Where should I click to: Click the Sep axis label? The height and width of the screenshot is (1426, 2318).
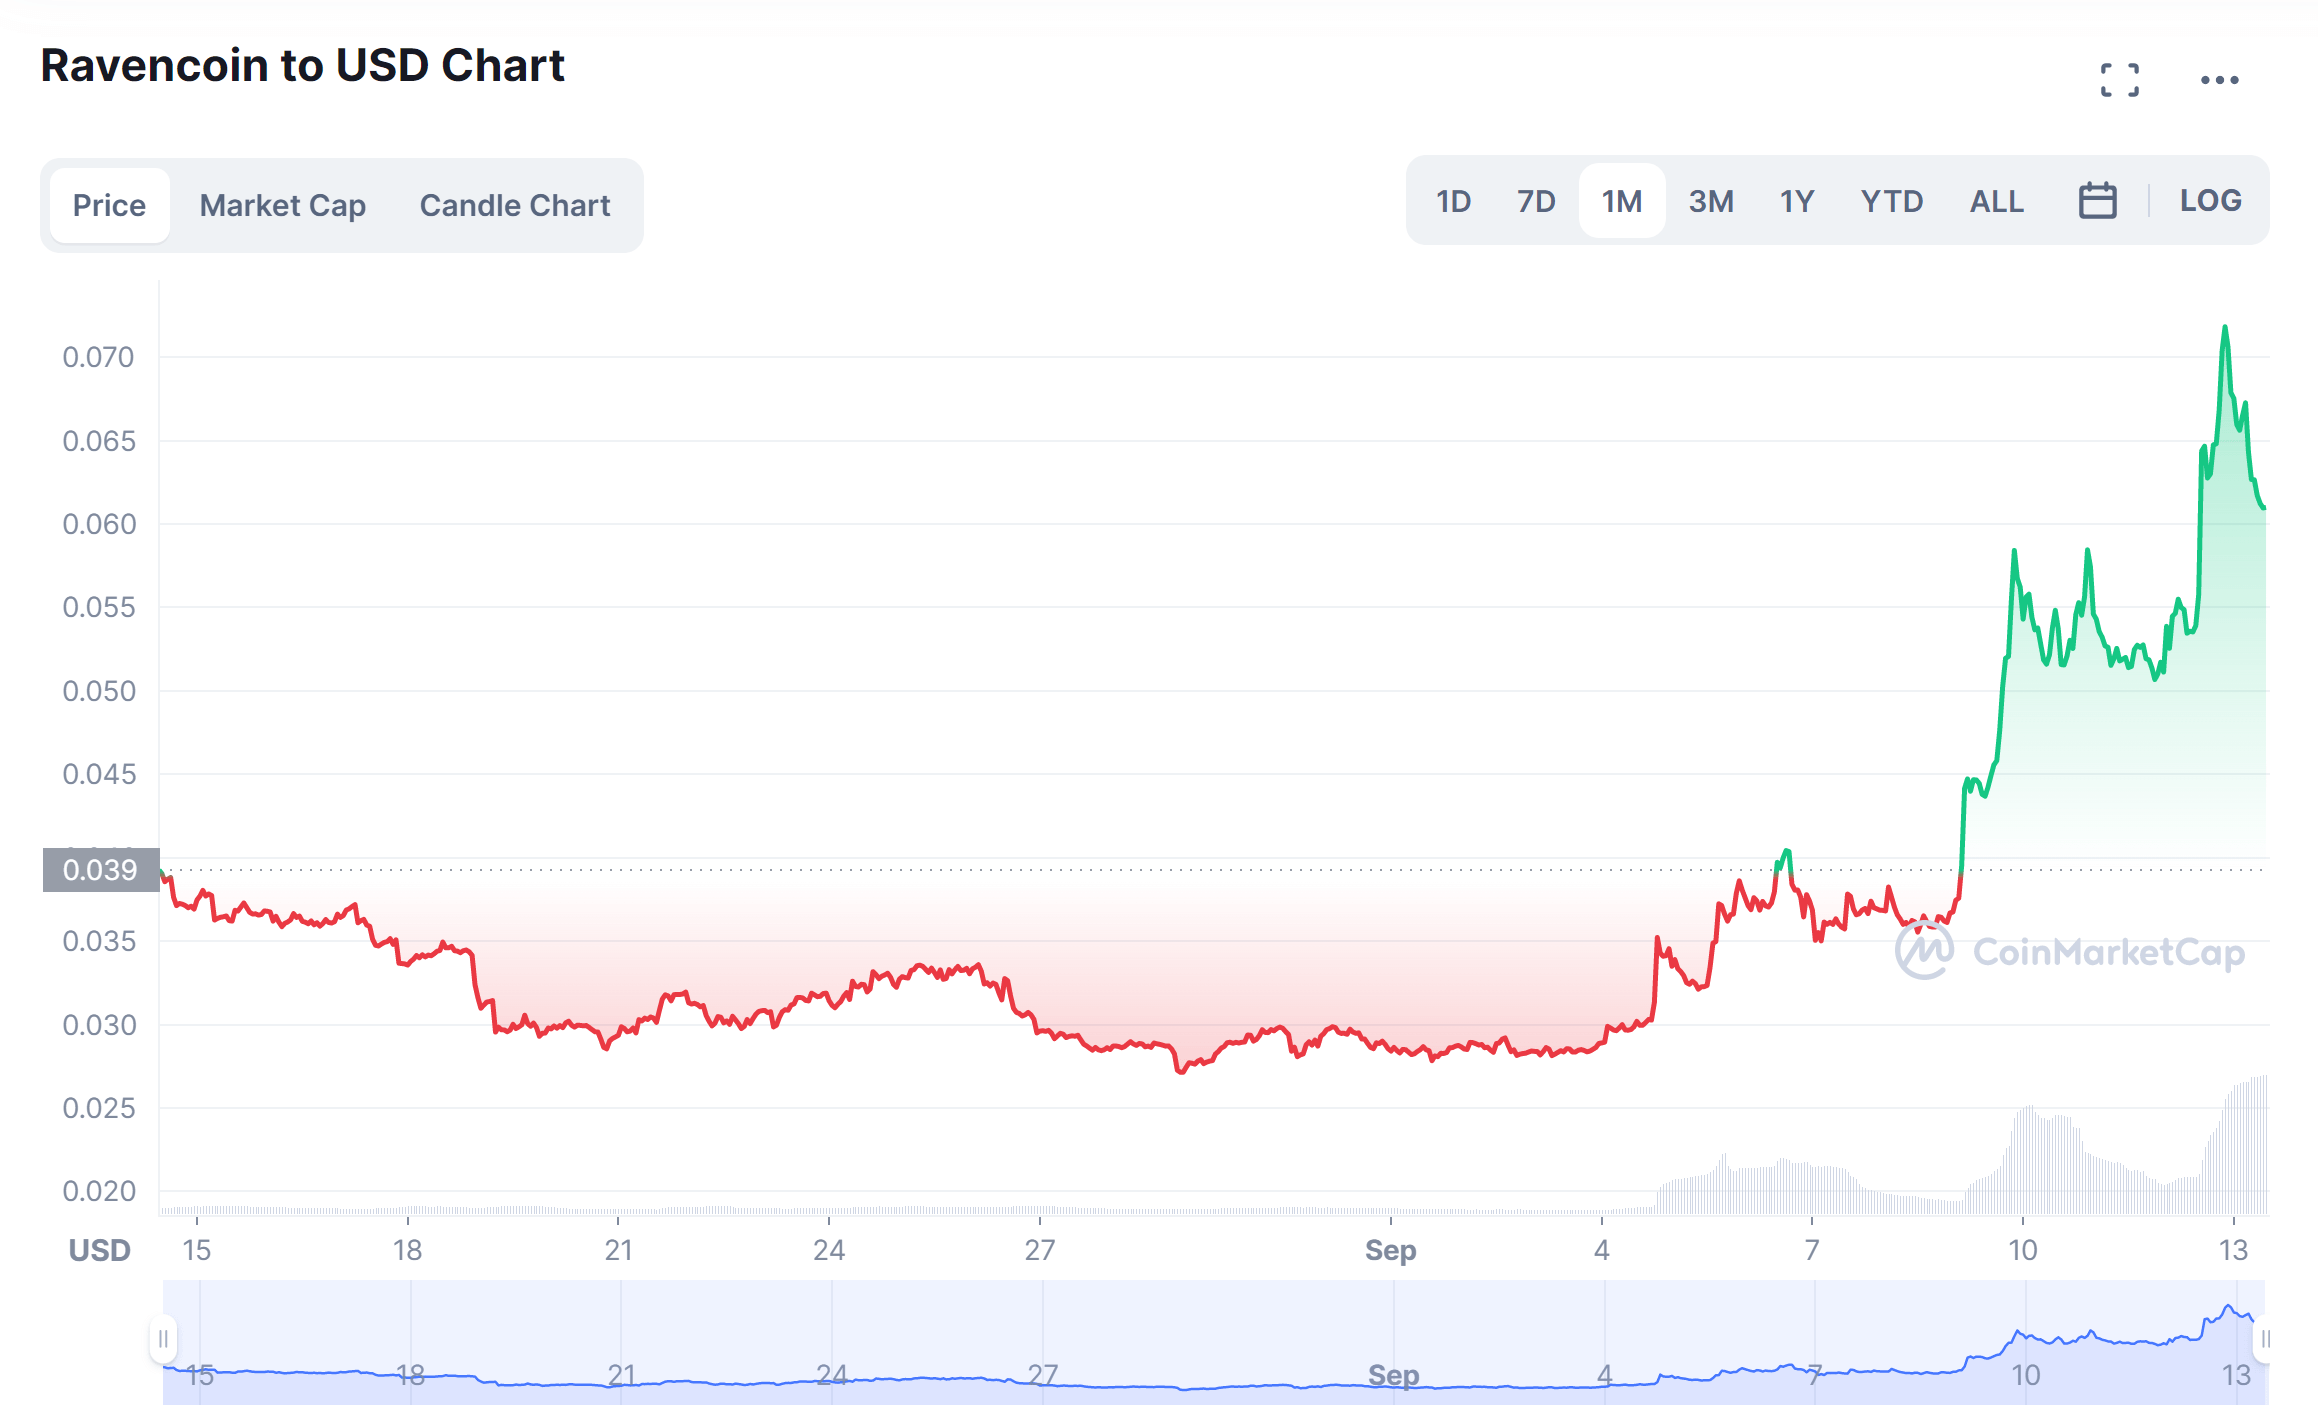[x=1391, y=1250]
